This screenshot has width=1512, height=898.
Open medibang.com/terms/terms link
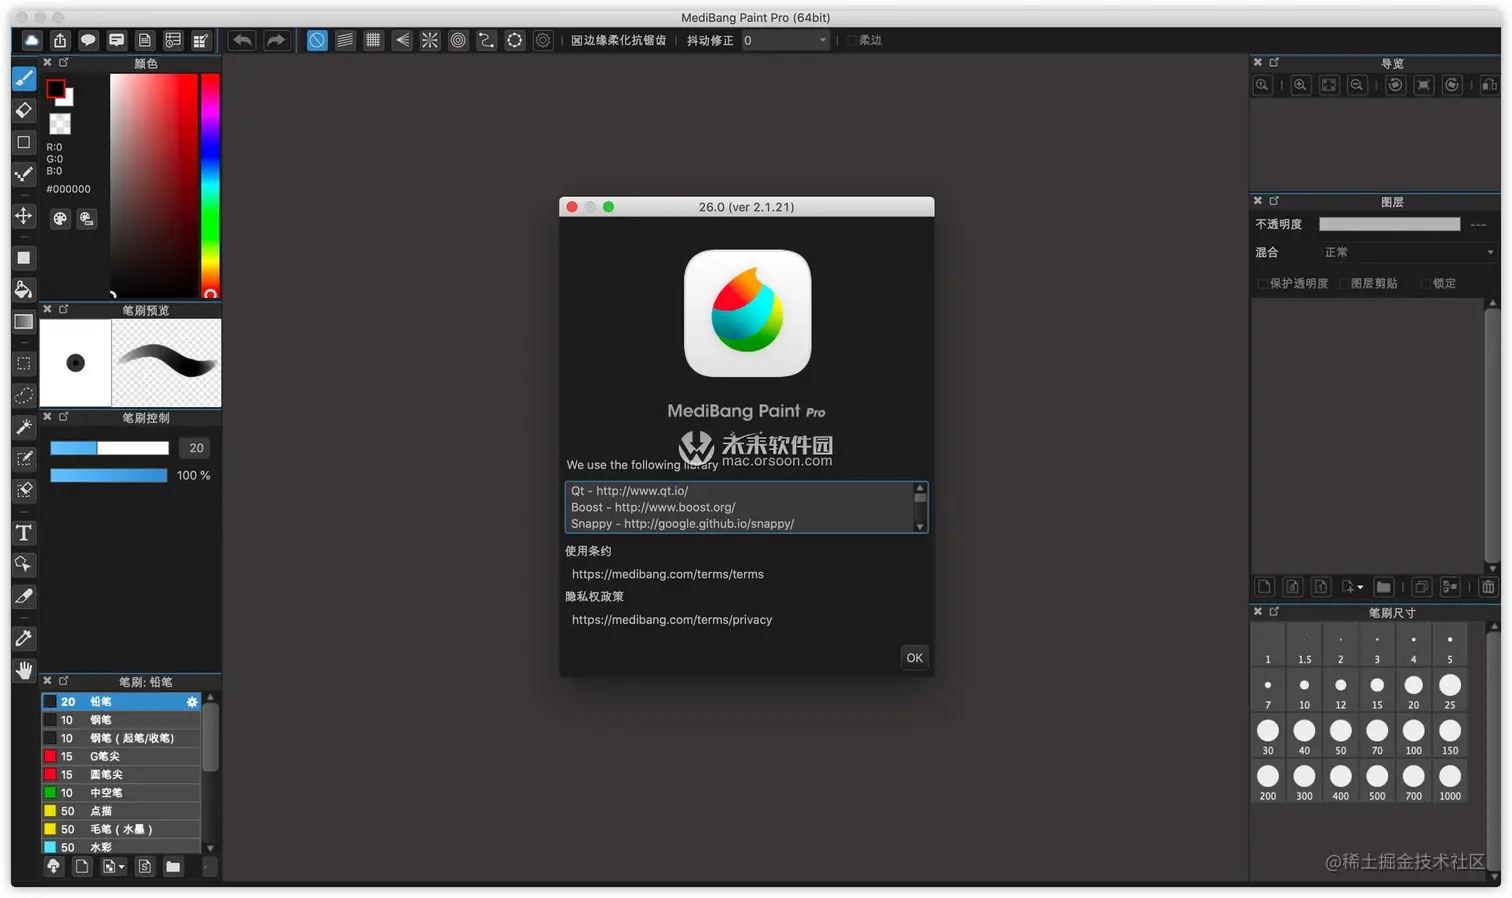point(668,575)
